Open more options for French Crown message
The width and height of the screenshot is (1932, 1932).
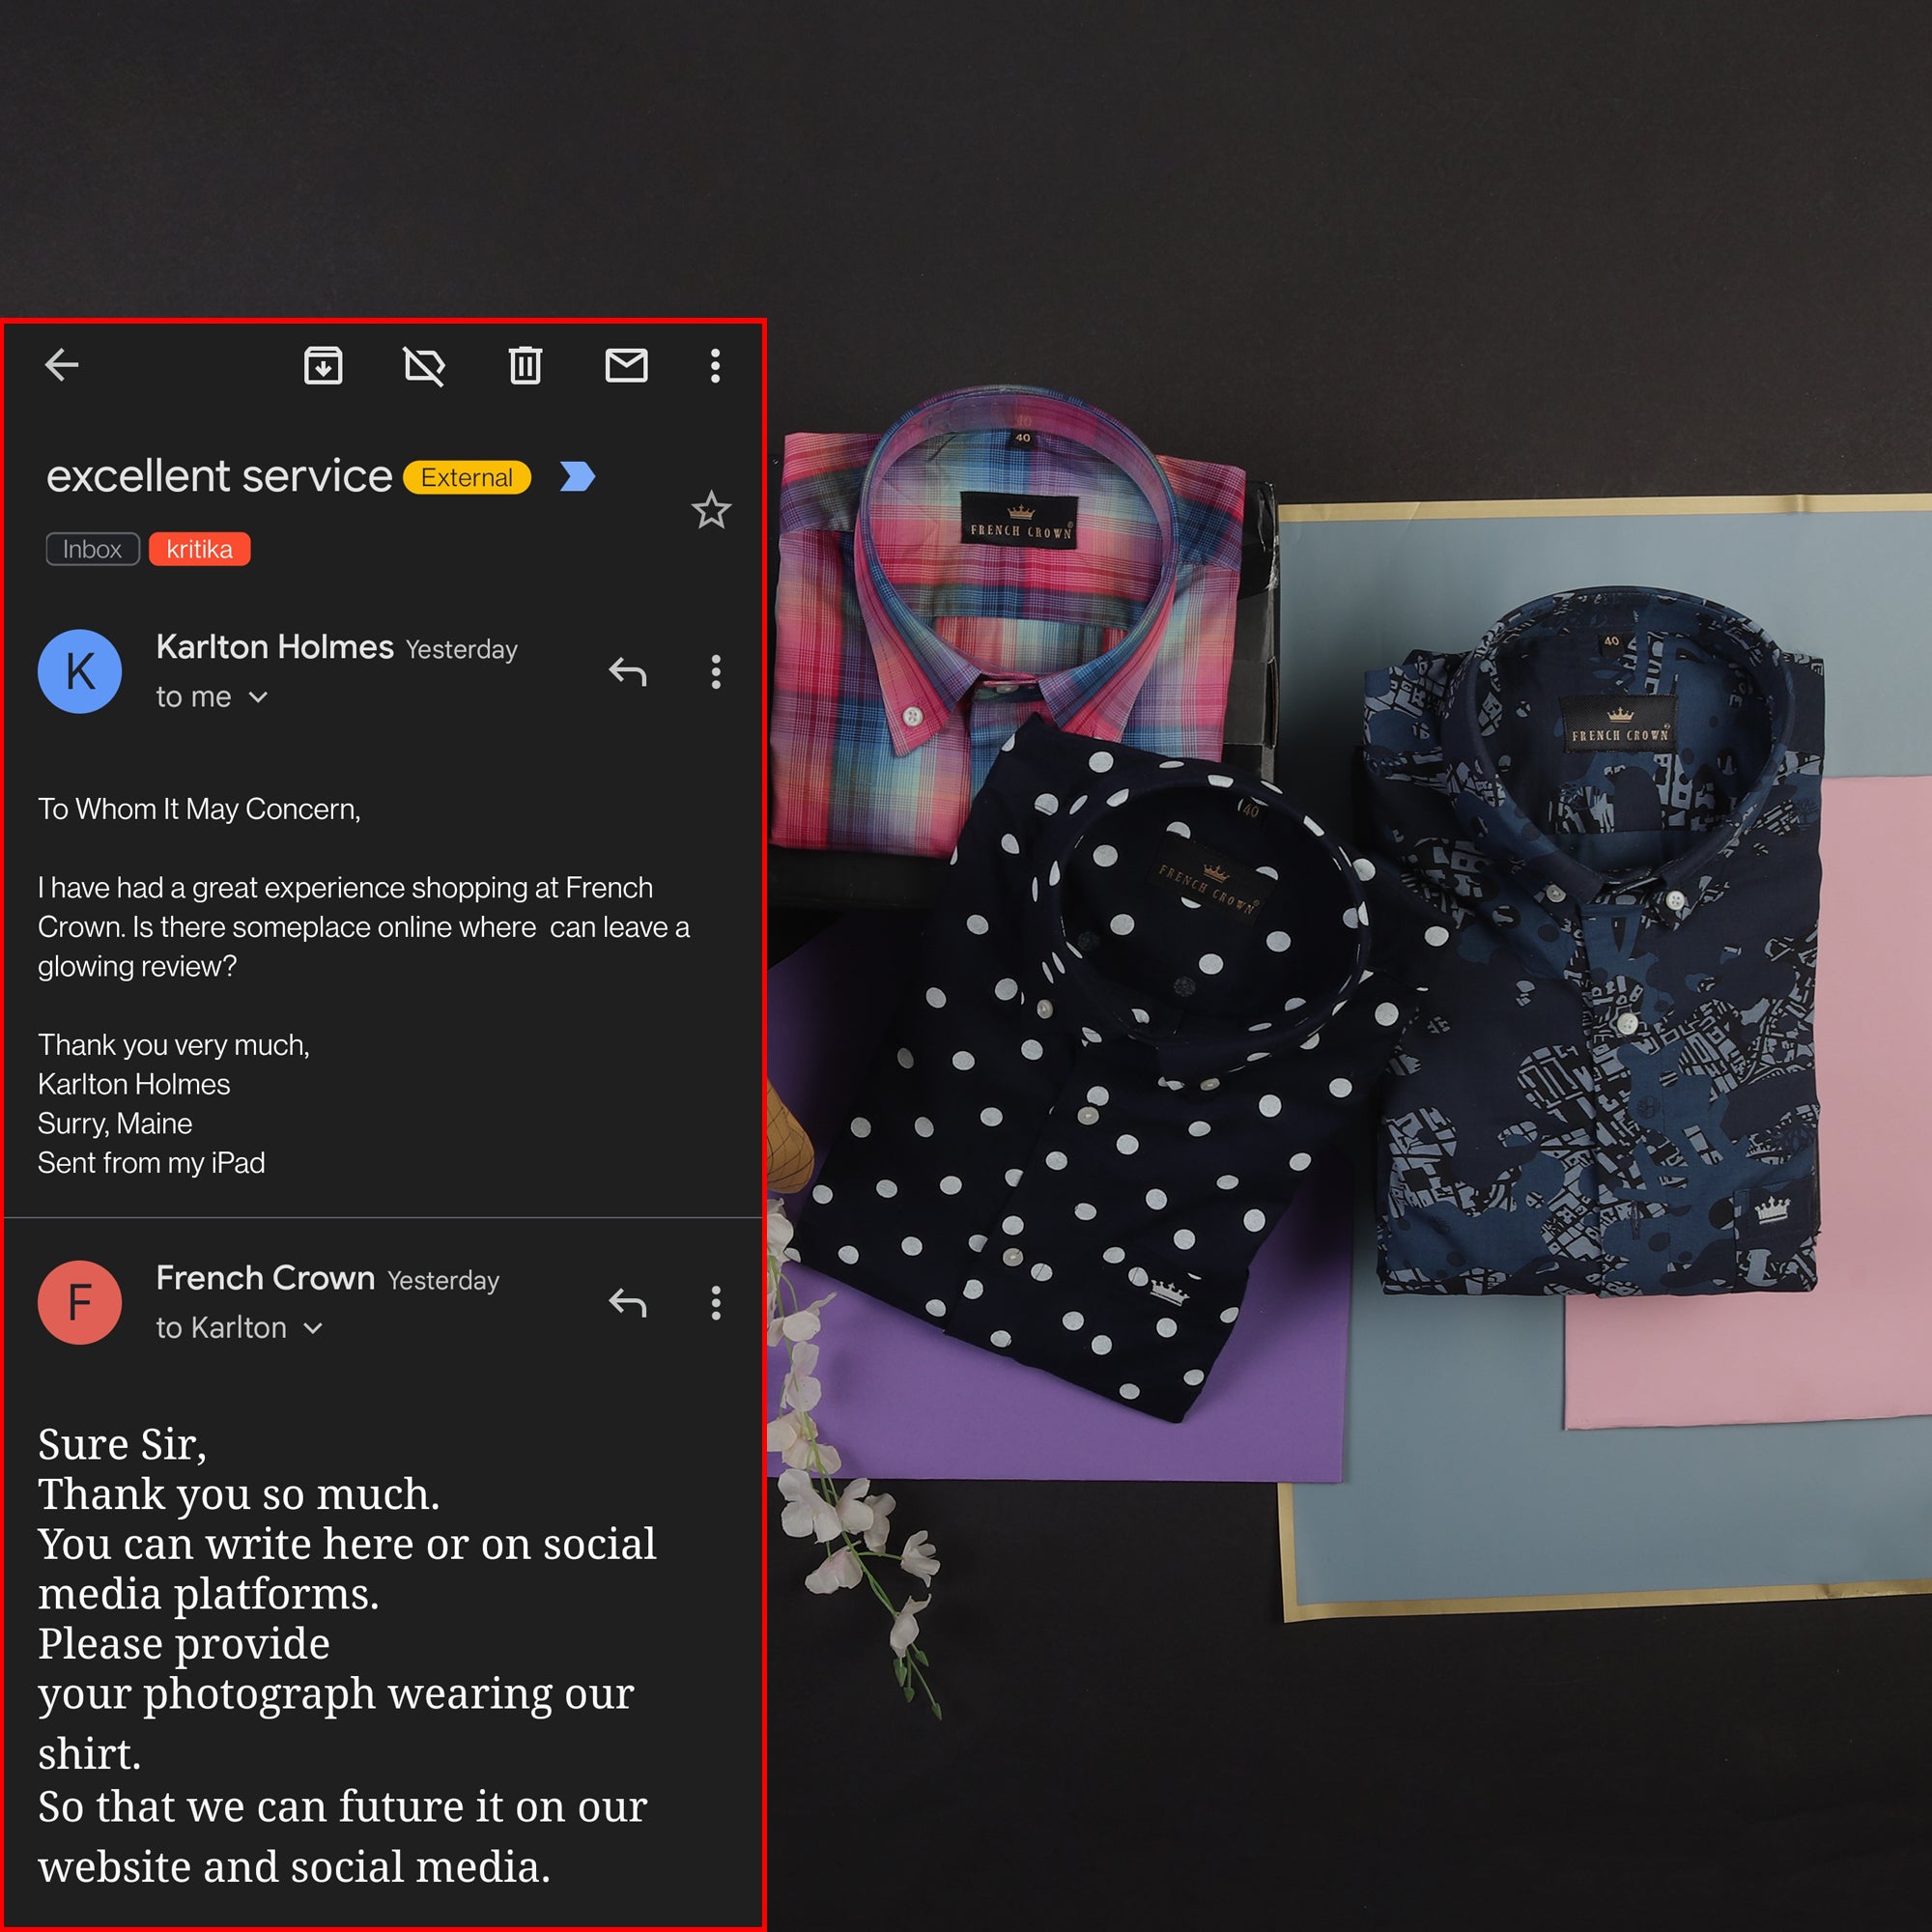pos(716,1303)
